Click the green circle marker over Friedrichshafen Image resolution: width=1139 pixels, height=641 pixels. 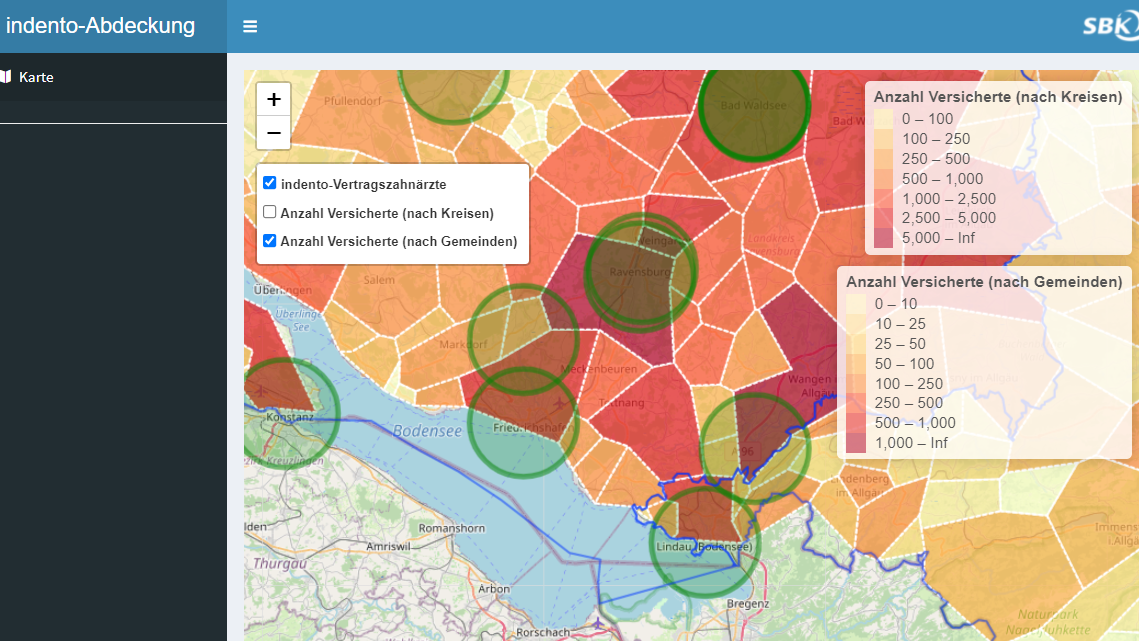(x=523, y=421)
